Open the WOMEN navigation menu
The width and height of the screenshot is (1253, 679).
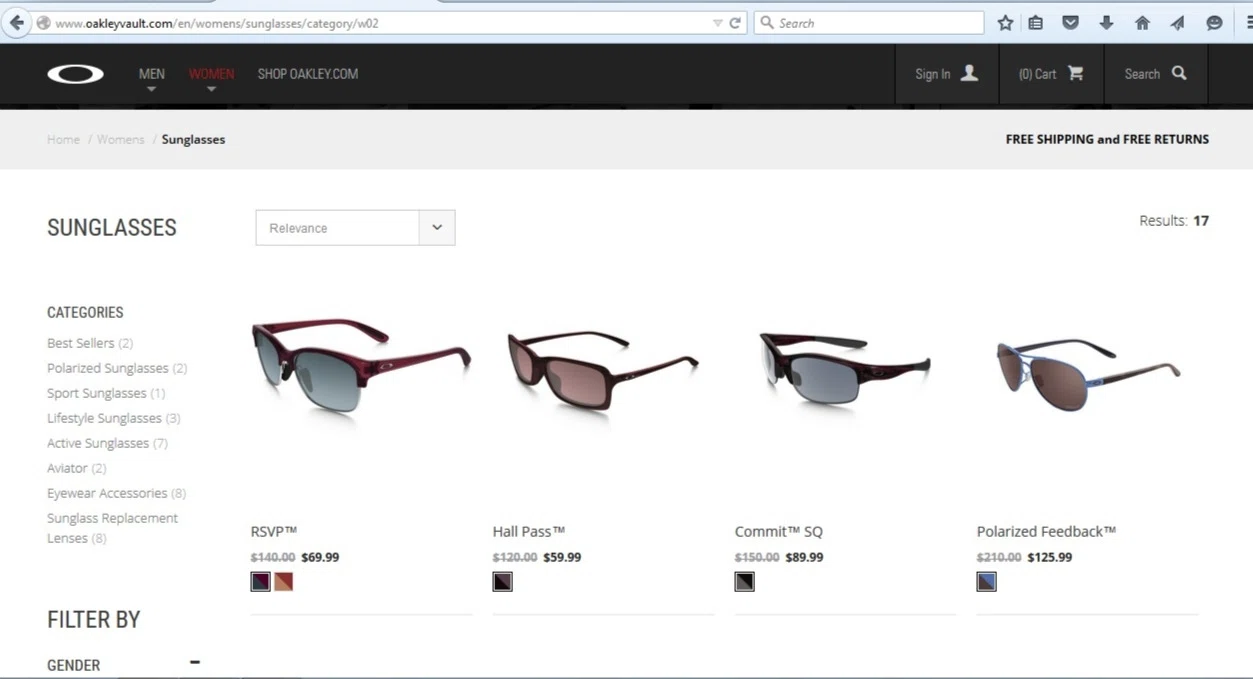click(x=211, y=74)
